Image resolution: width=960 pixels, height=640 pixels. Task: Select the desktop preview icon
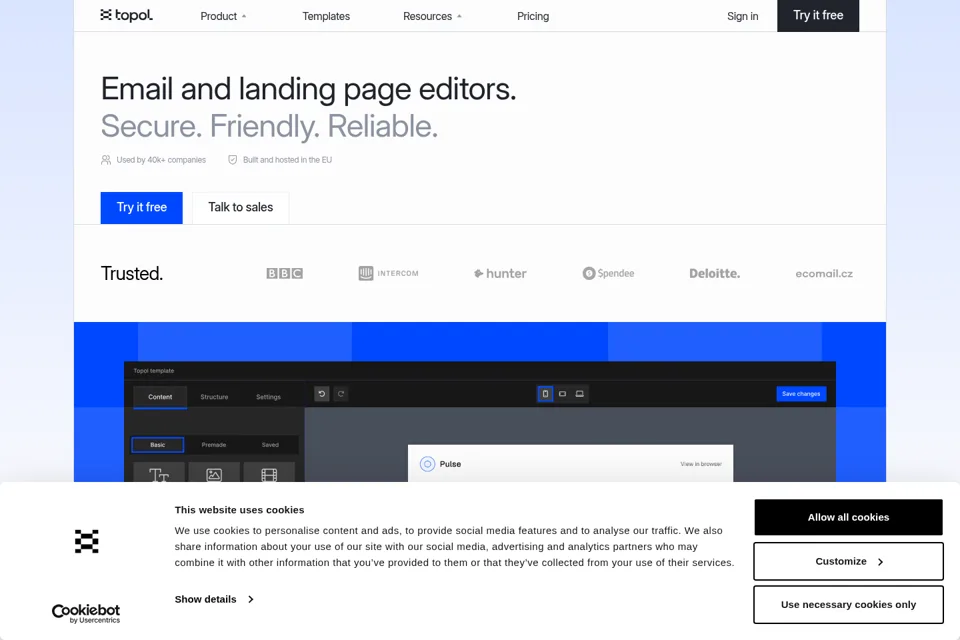579,394
